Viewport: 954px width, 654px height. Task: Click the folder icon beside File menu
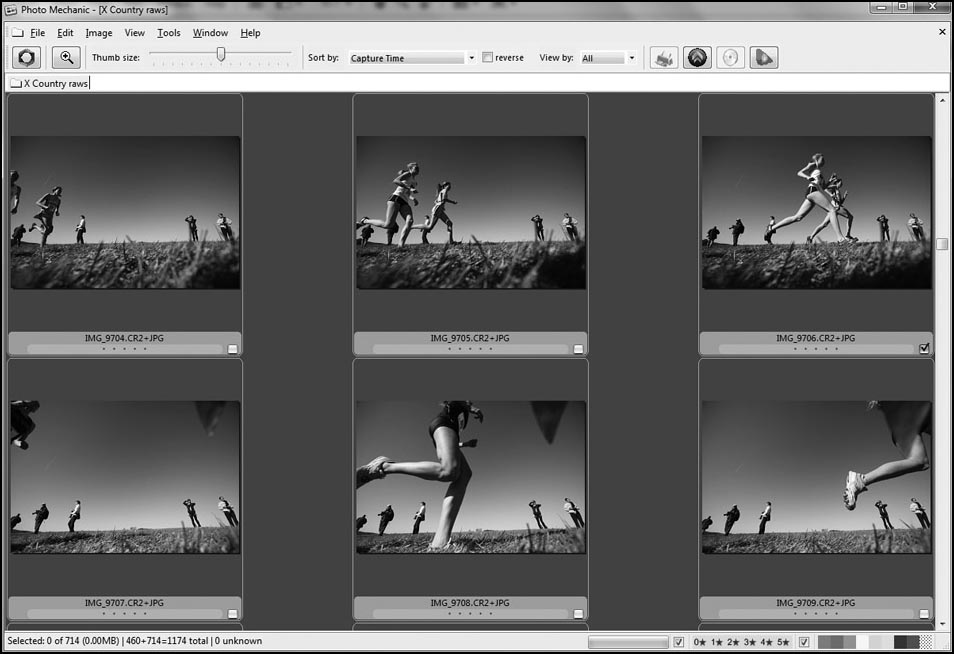(18, 33)
